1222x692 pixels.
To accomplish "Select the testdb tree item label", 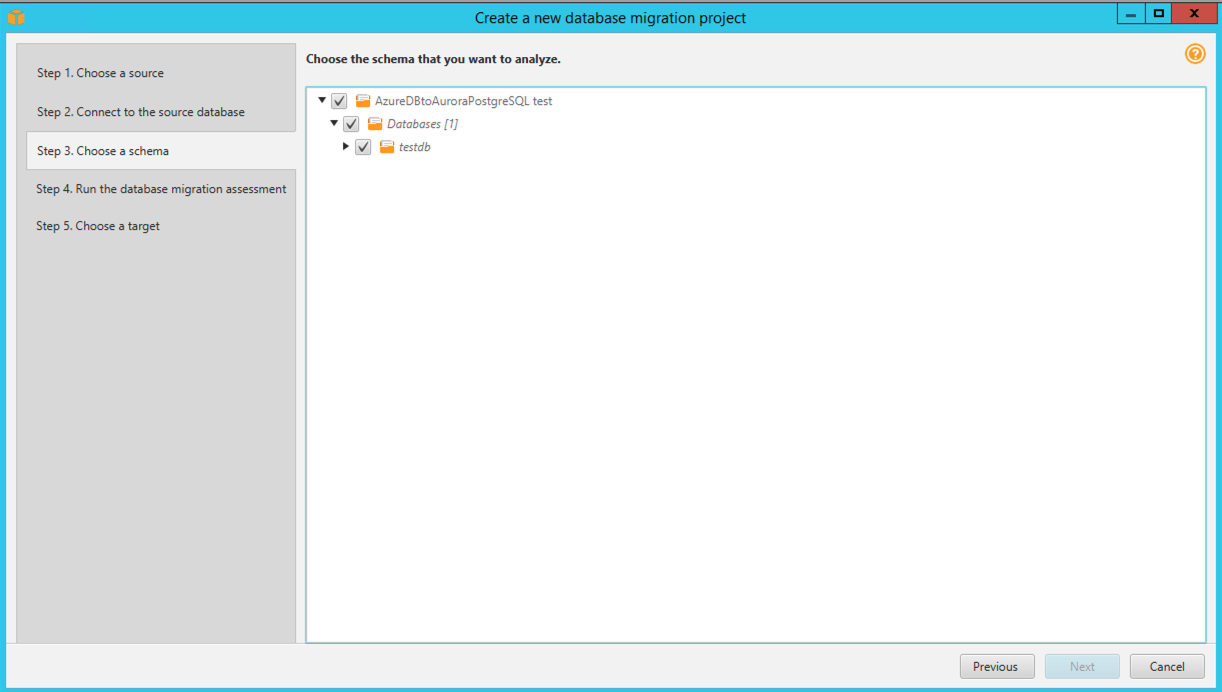I will click(414, 146).
